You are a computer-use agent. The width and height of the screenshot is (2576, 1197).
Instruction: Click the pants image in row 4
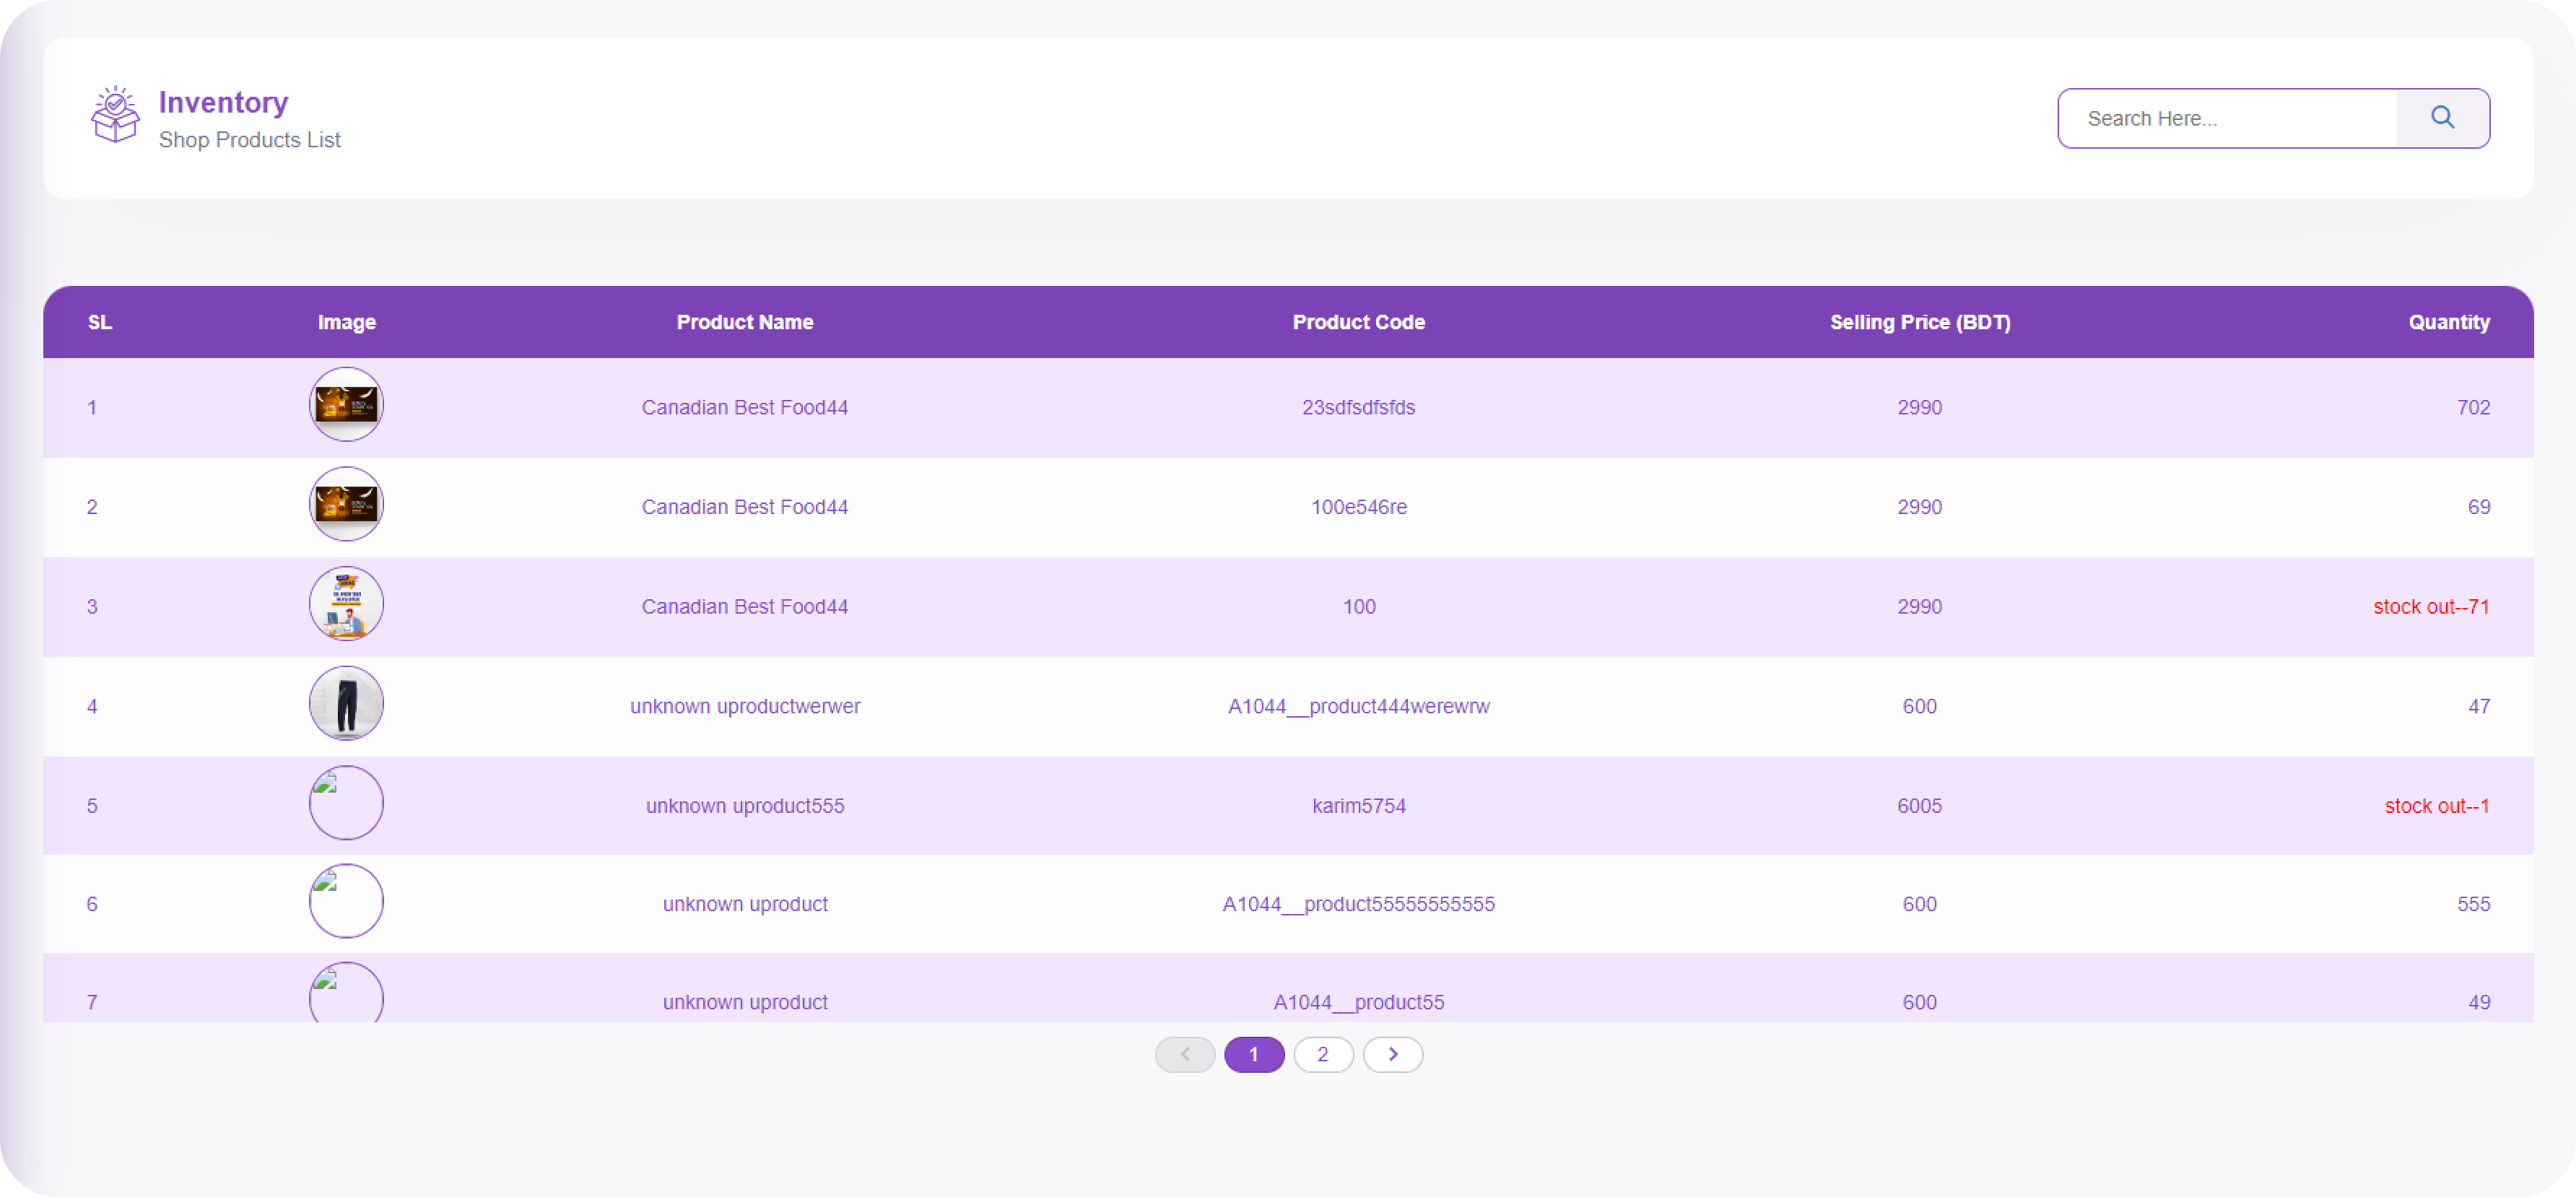coord(346,703)
